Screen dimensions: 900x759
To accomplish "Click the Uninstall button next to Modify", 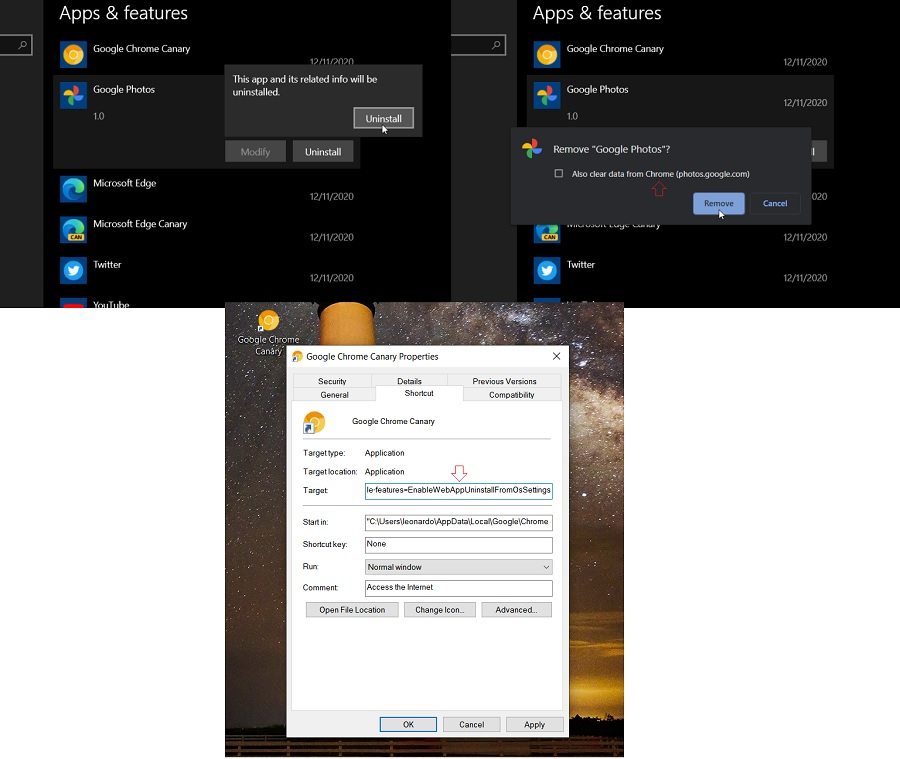I will (323, 152).
